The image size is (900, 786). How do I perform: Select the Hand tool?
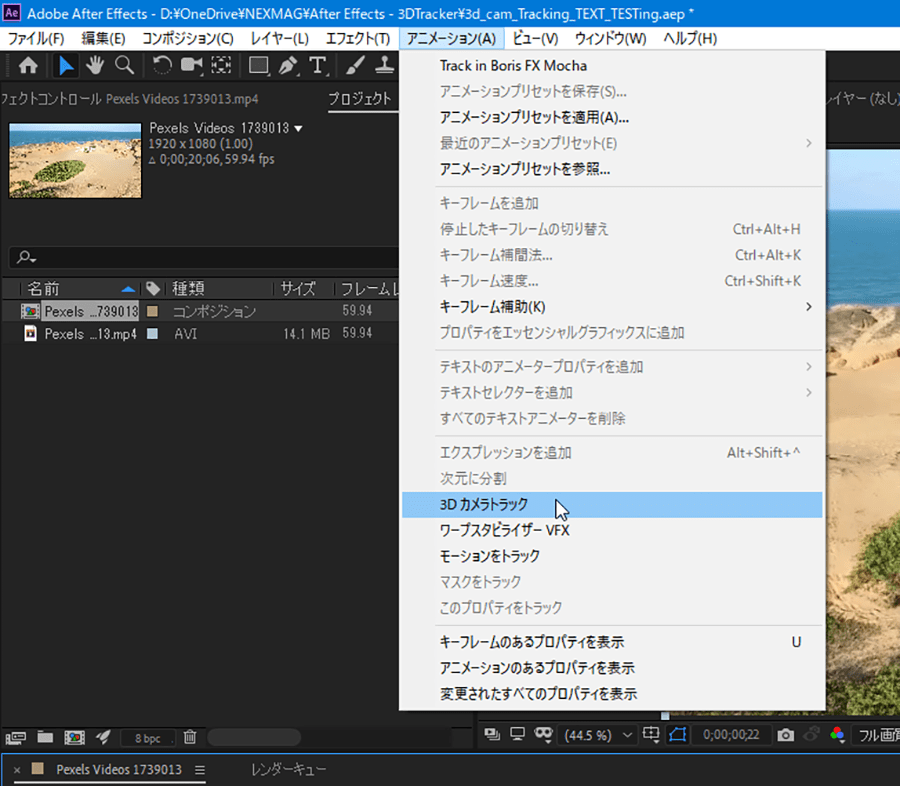(94, 65)
